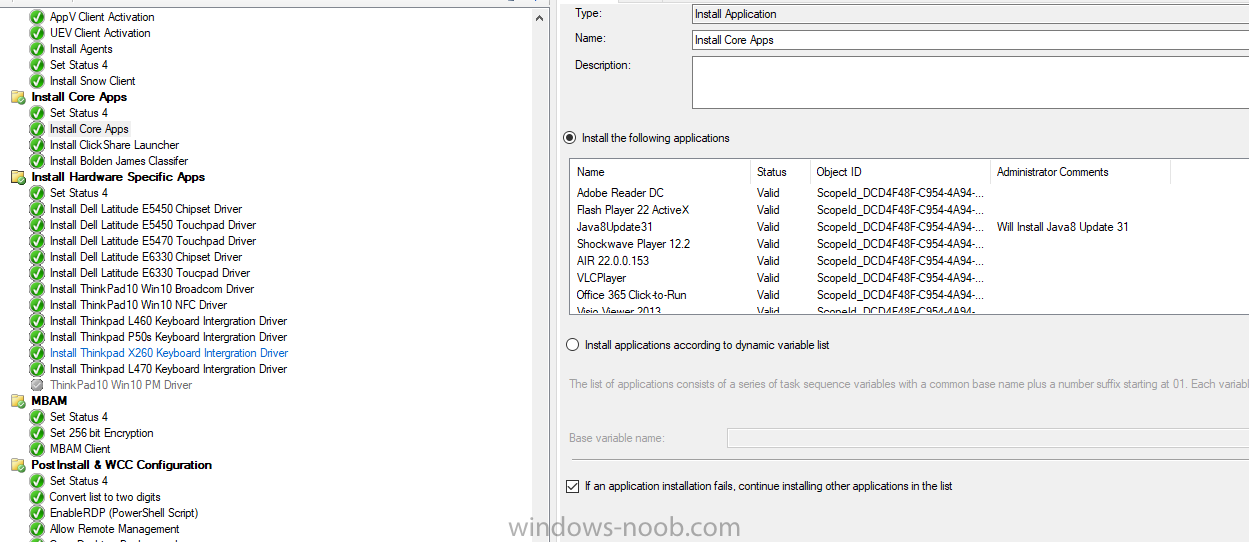Image resolution: width=1249 pixels, height=542 pixels.
Task: Click green check icon beside UEV Client Activation
Action: coord(38,33)
